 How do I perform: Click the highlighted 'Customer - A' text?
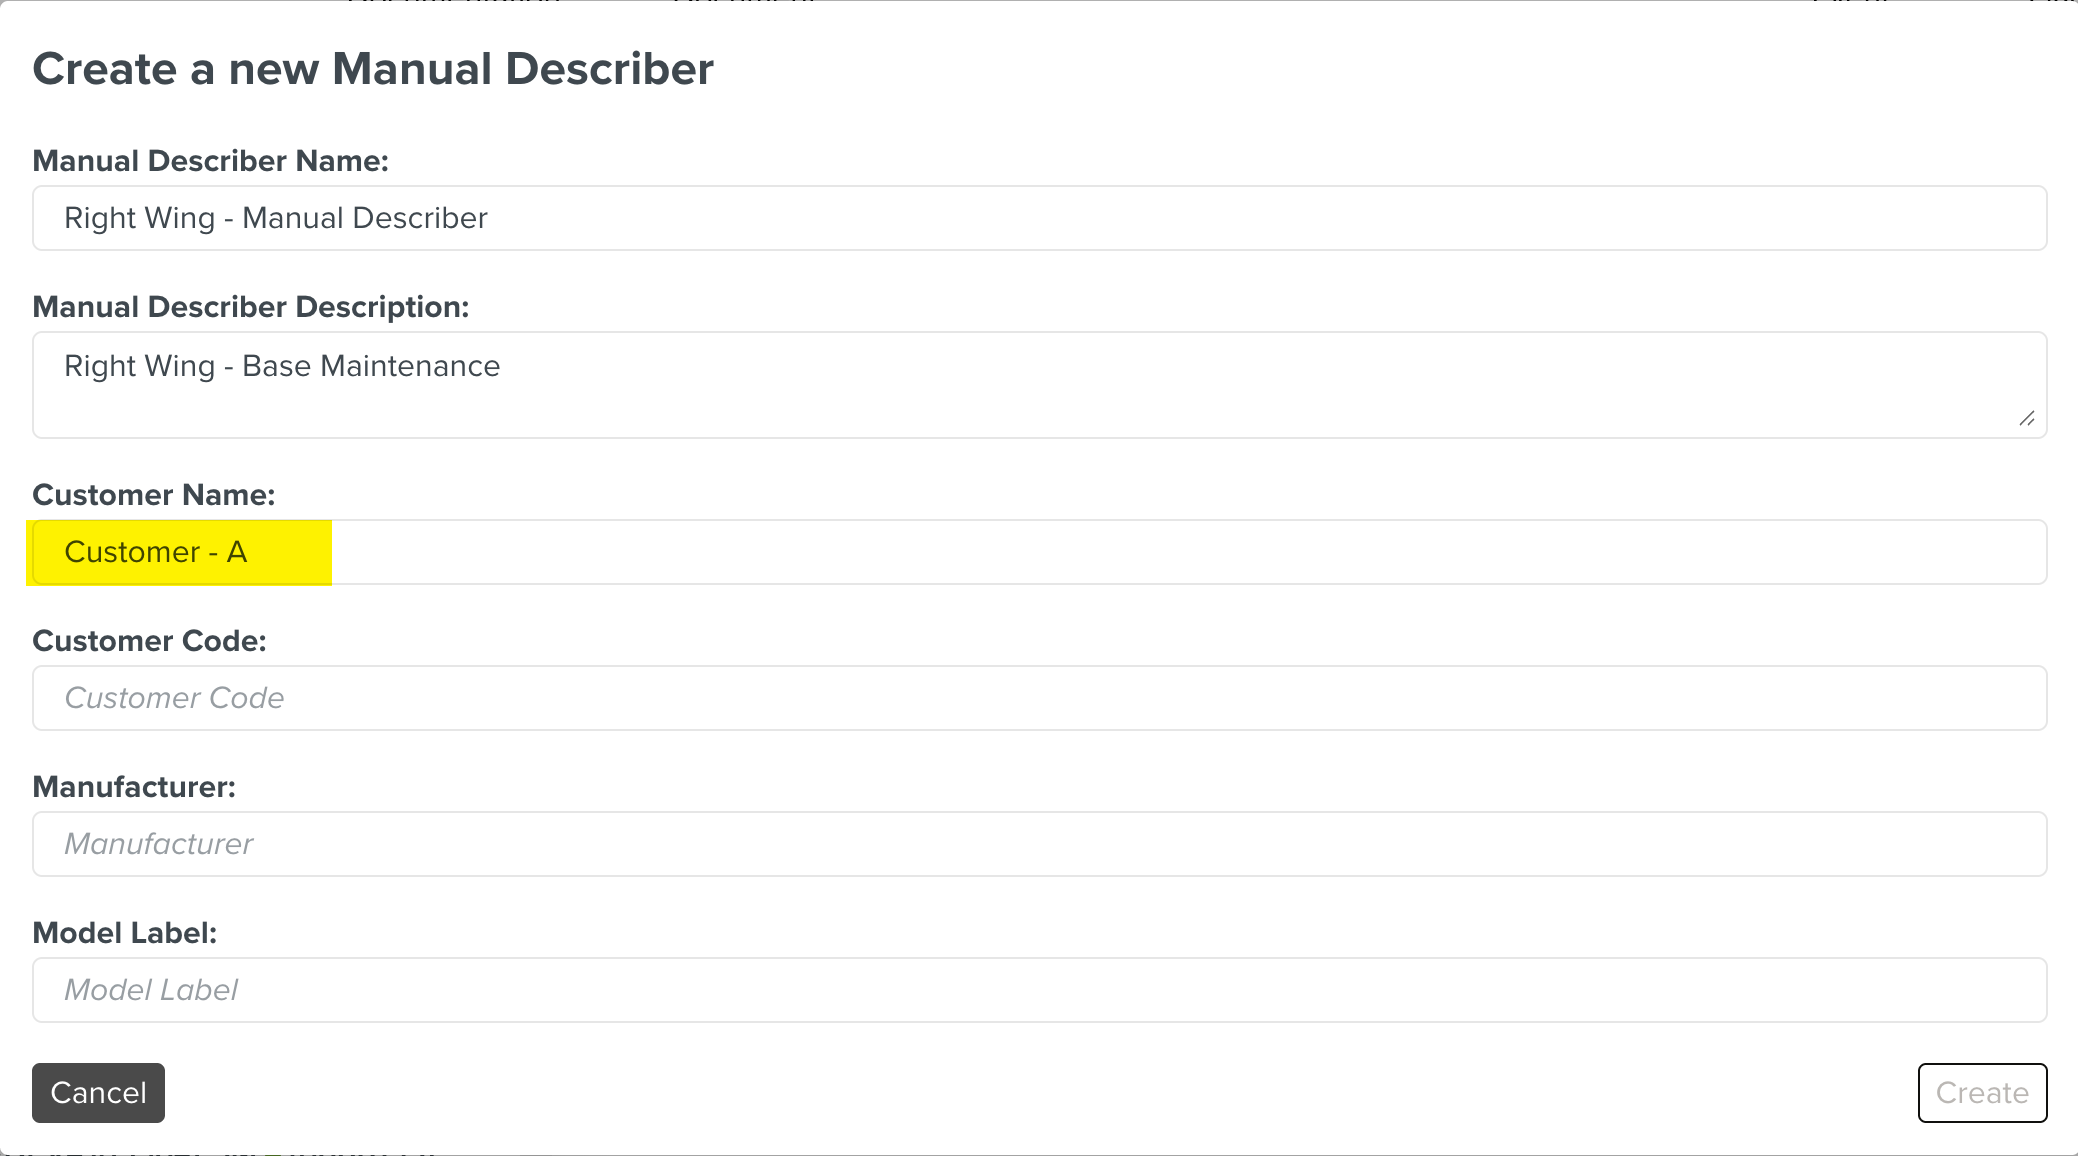click(156, 552)
